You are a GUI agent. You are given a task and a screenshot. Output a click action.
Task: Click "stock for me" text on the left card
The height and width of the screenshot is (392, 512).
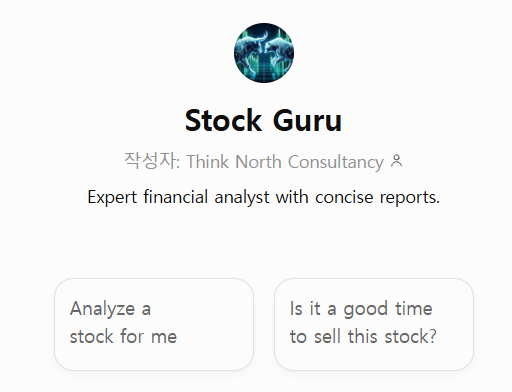pyautogui.click(x=123, y=336)
